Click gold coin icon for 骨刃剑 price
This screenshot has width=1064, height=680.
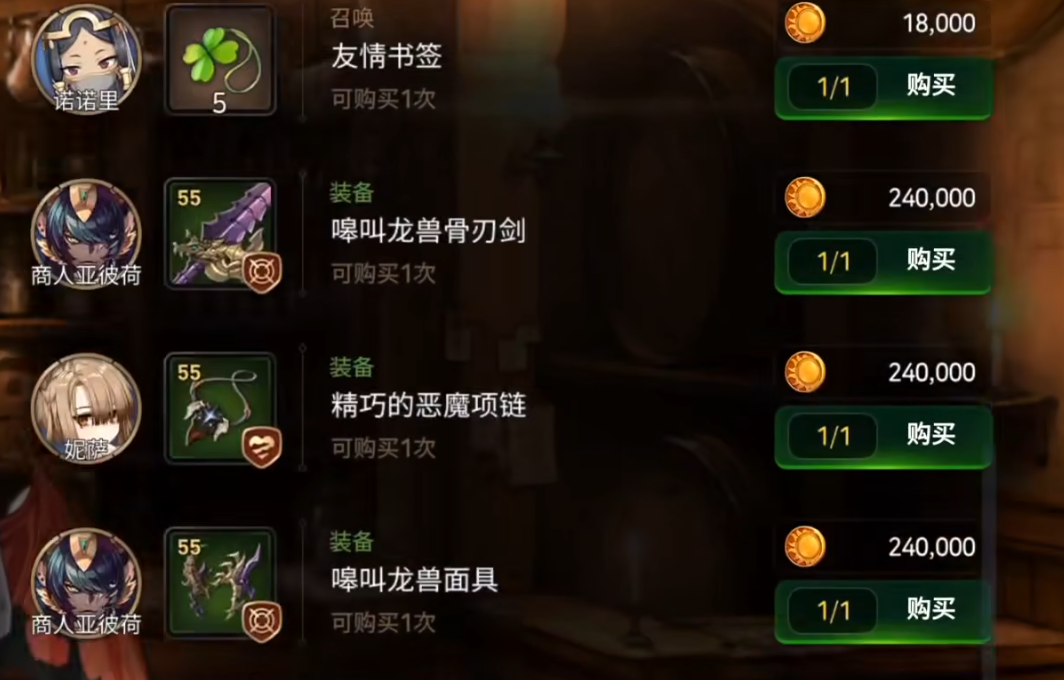pos(805,197)
